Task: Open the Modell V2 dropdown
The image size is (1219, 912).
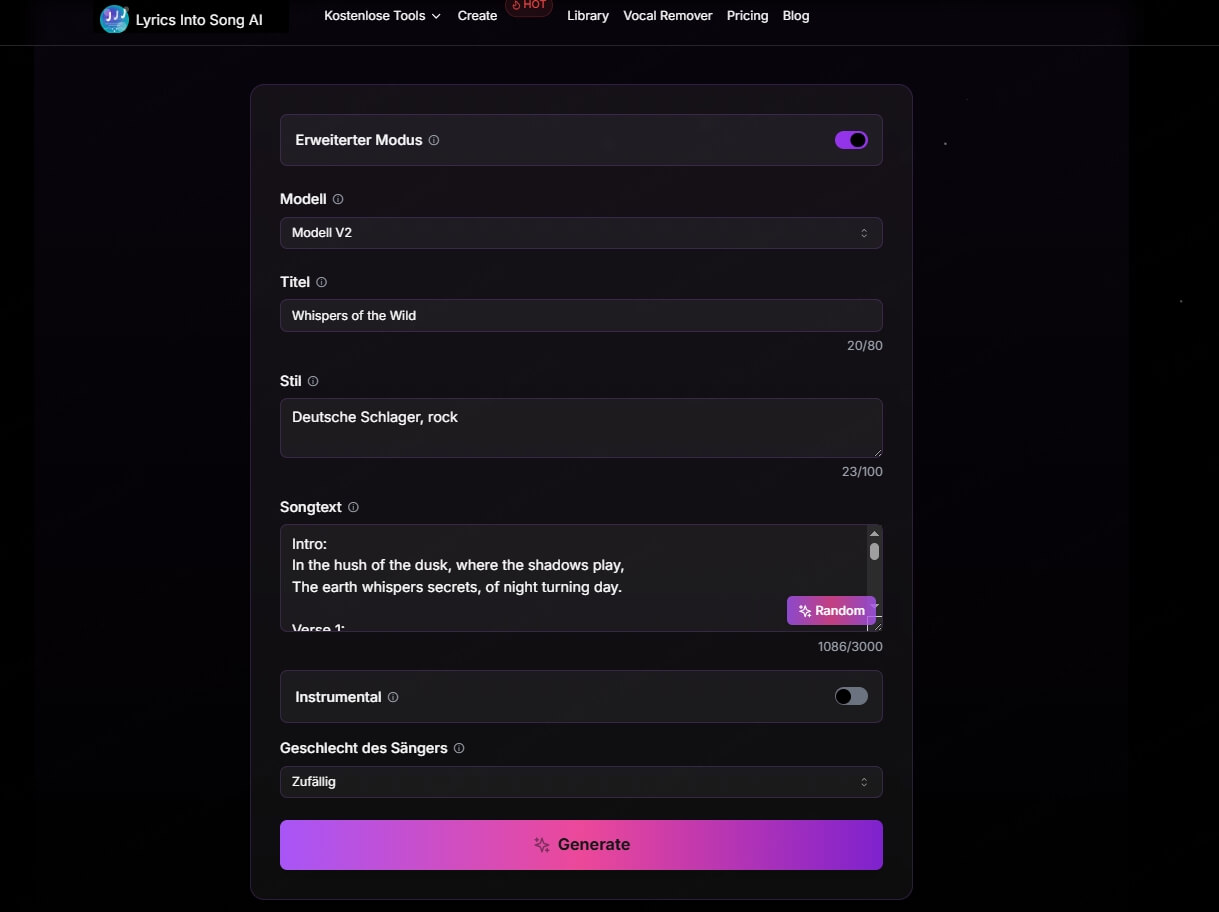Action: point(580,233)
